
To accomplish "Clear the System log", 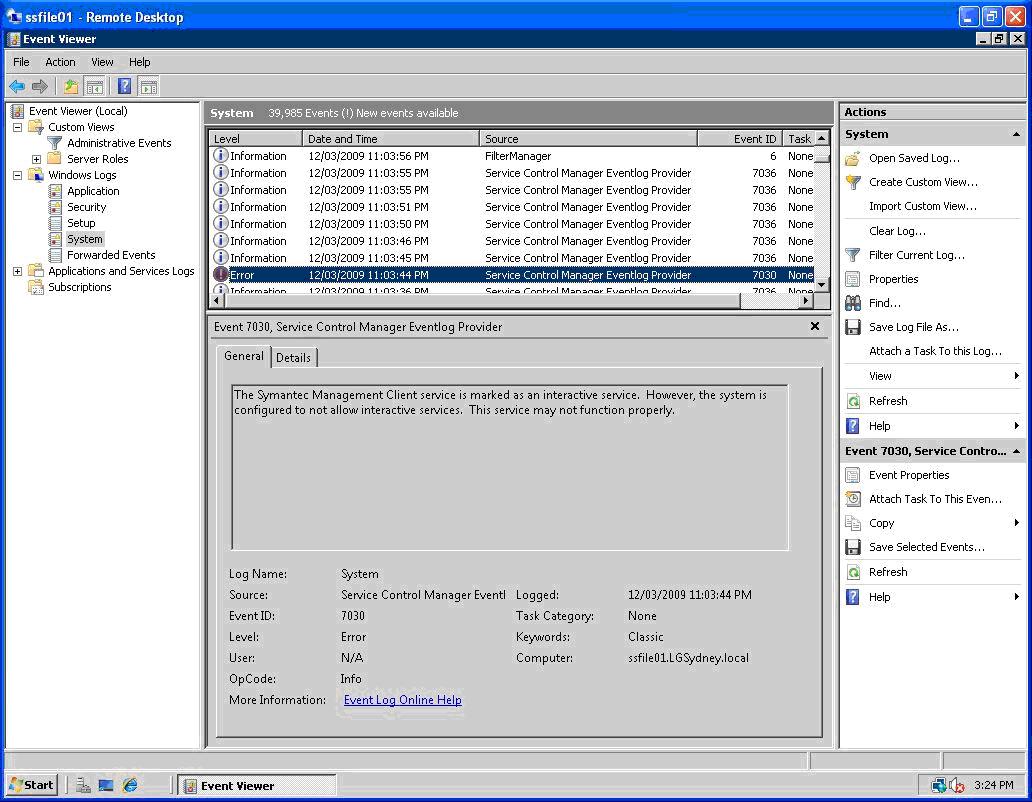I will (895, 231).
